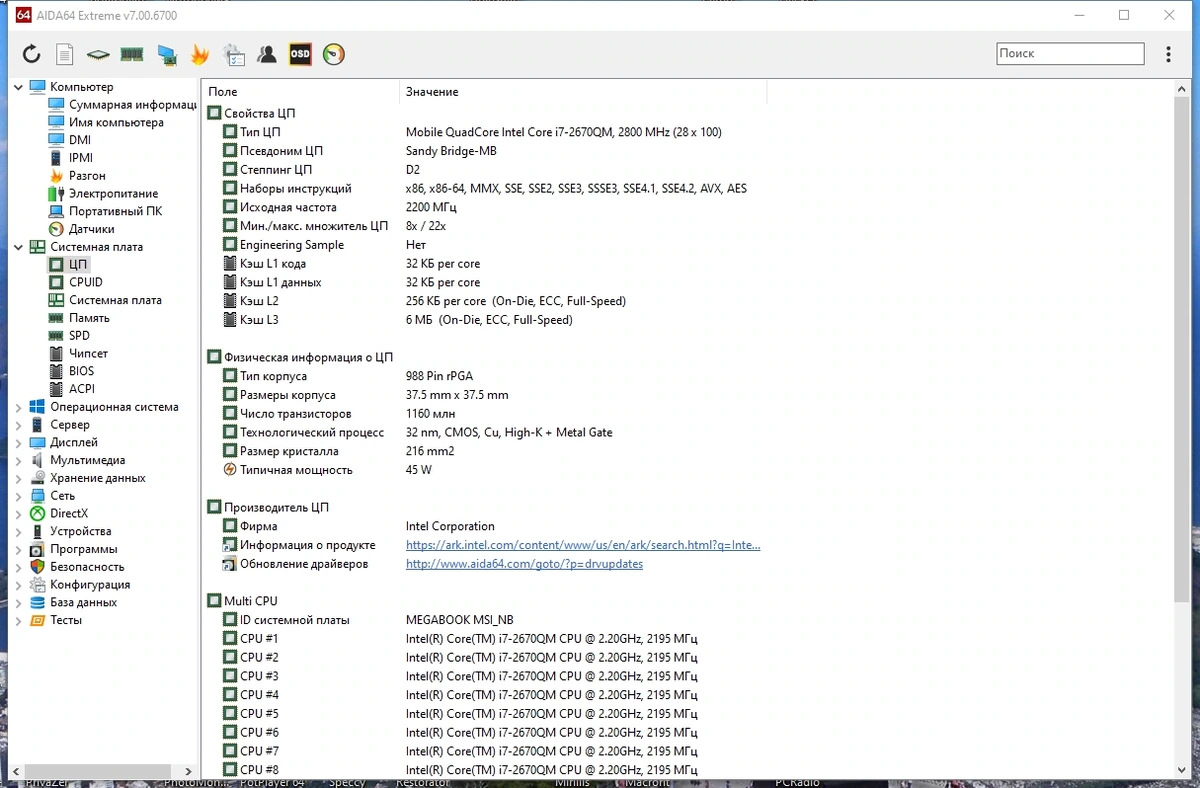
Task: Expand the Тесты tree node
Action: coord(19,620)
